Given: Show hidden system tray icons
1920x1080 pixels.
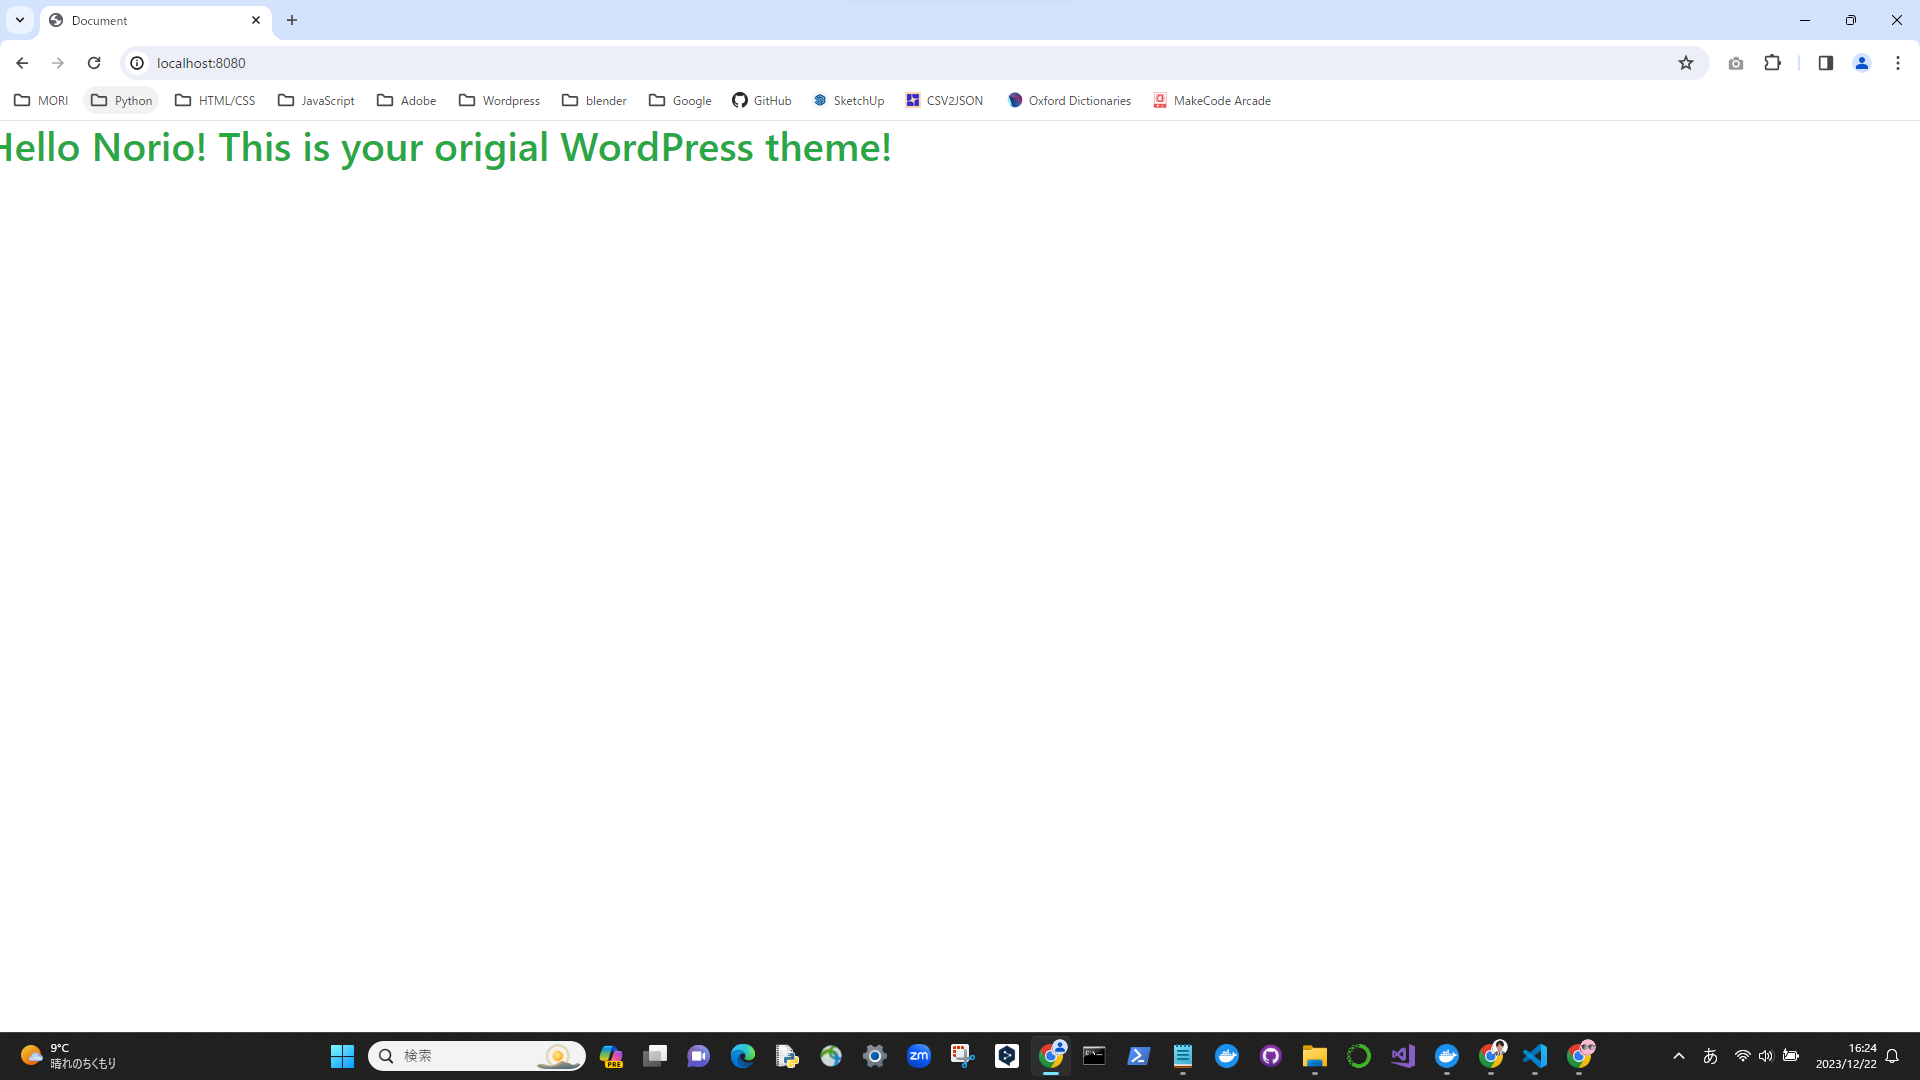Looking at the screenshot, I should tap(1678, 1056).
